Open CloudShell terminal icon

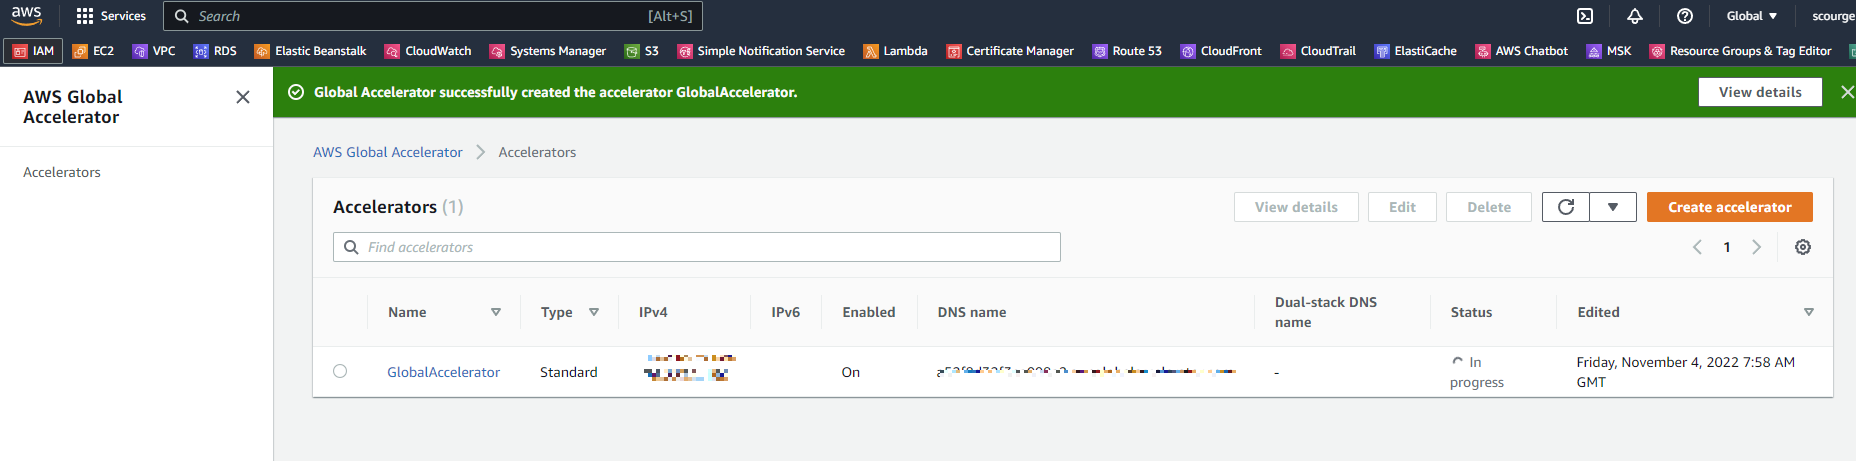tap(1585, 16)
